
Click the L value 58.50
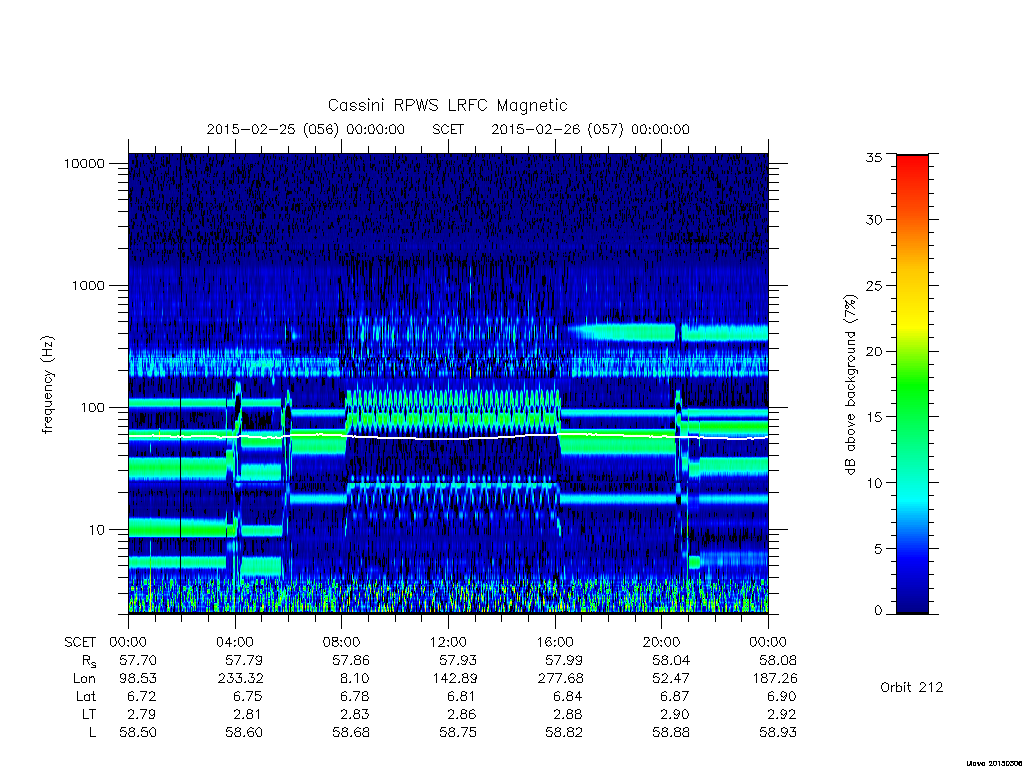[x=138, y=733]
